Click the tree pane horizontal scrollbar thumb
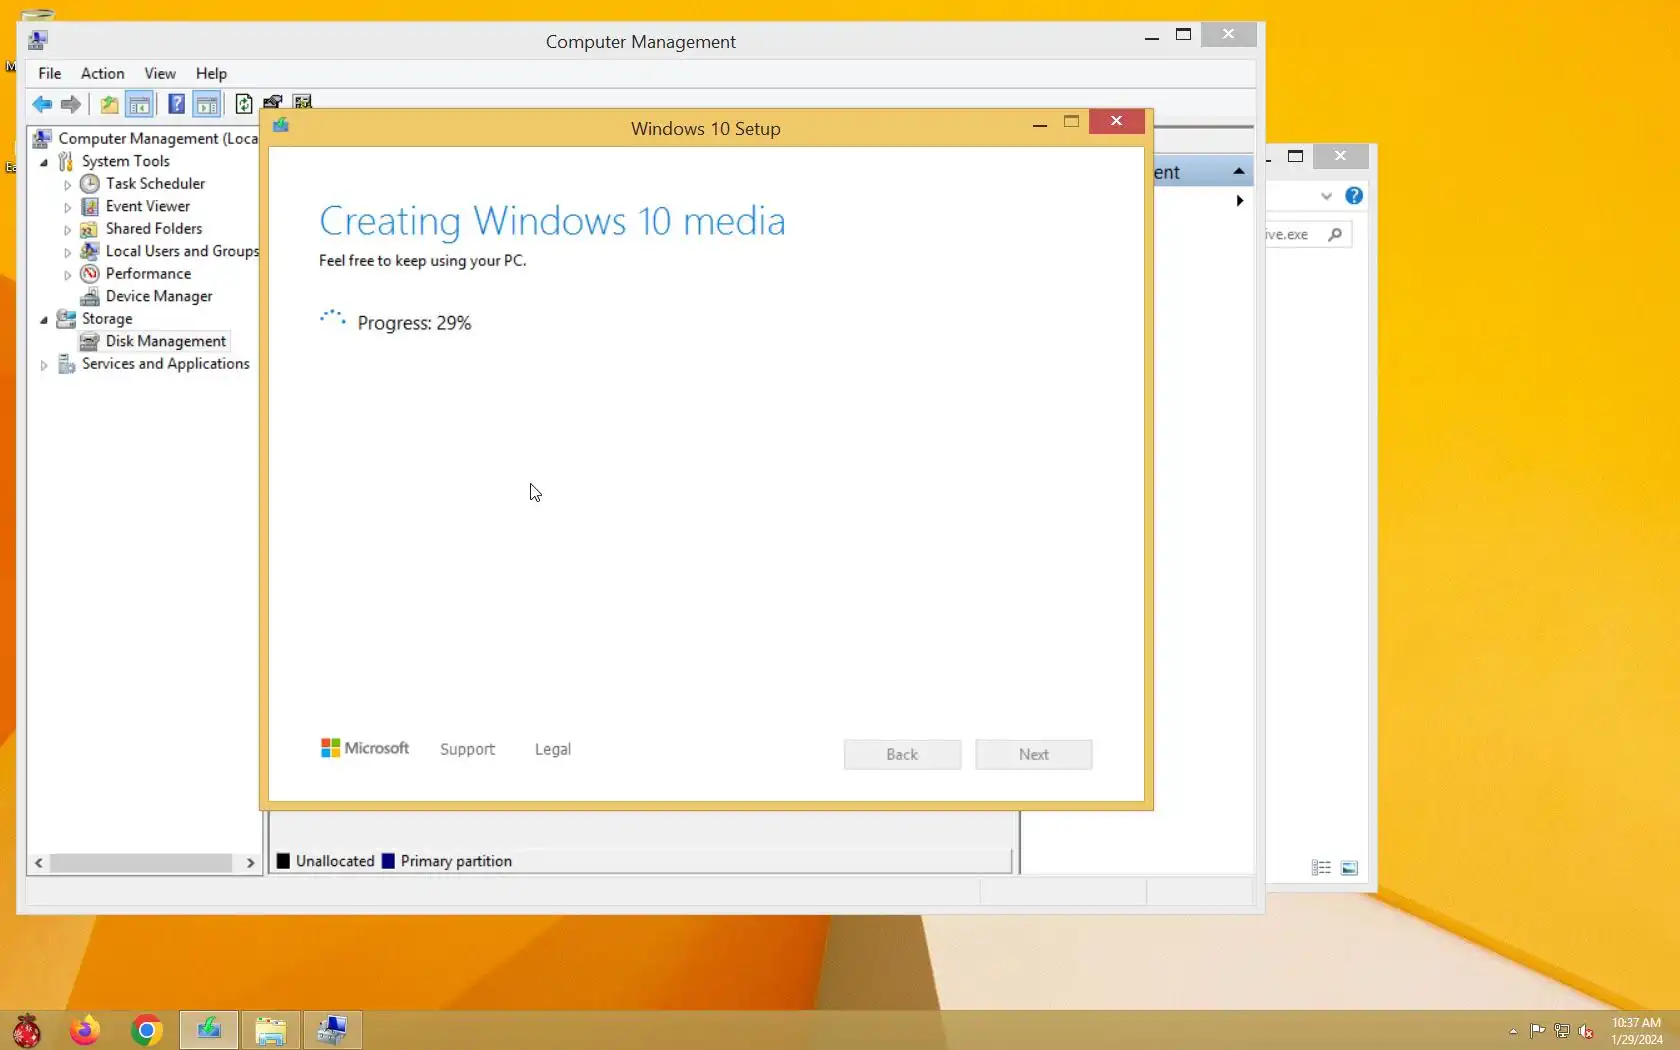The width and height of the screenshot is (1680, 1050). click(141, 862)
